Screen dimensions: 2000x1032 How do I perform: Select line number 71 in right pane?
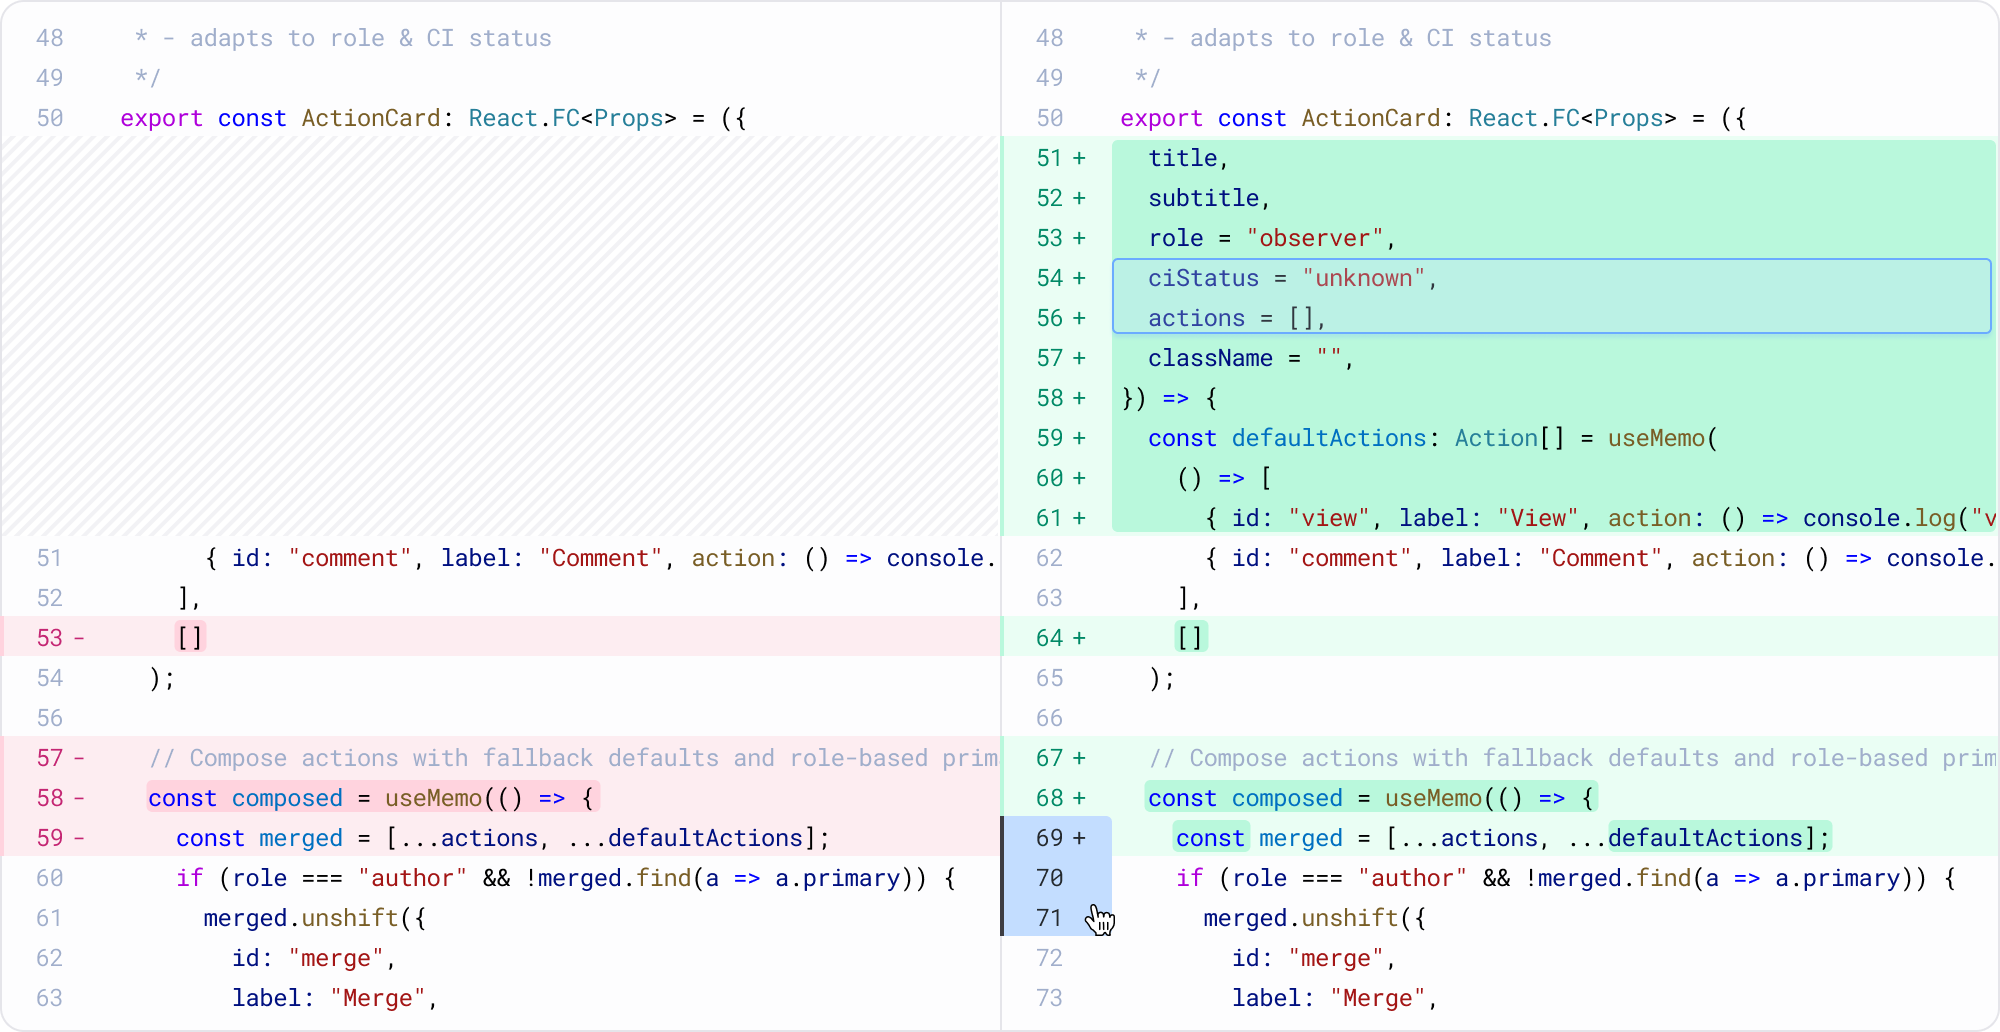[x=1049, y=918]
